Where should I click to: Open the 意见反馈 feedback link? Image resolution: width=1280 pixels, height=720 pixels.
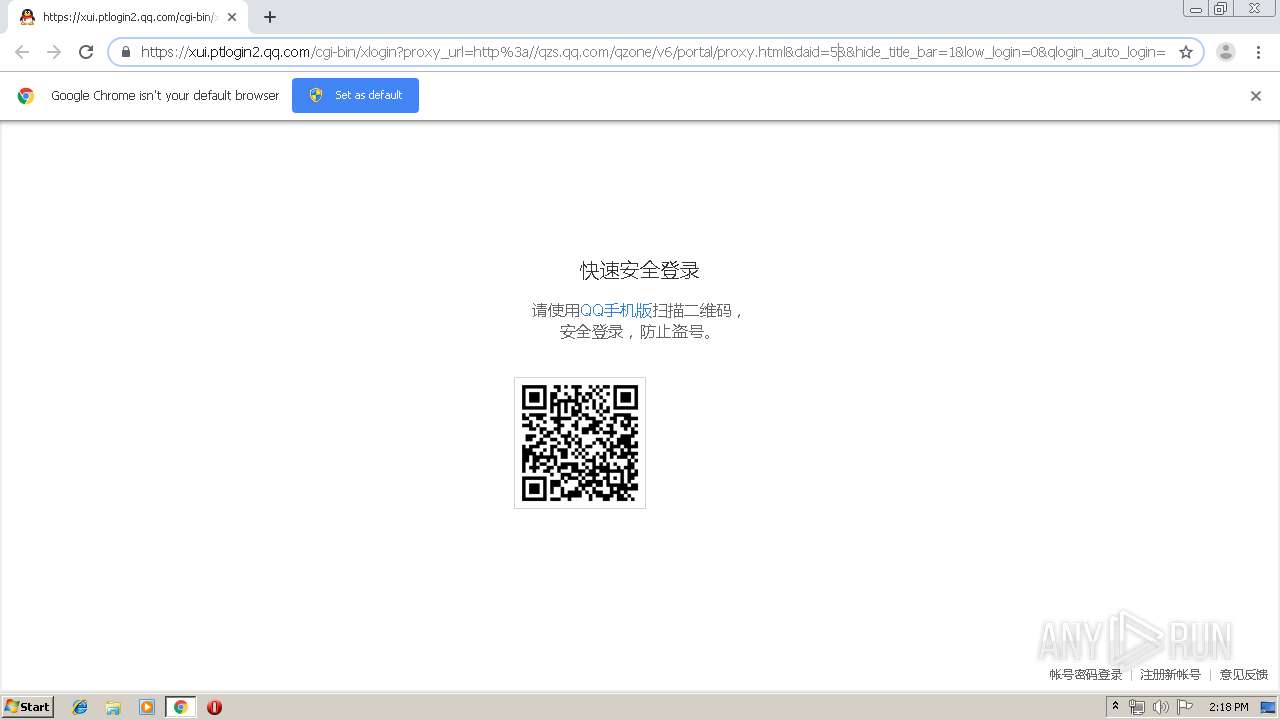coord(1243,675)
